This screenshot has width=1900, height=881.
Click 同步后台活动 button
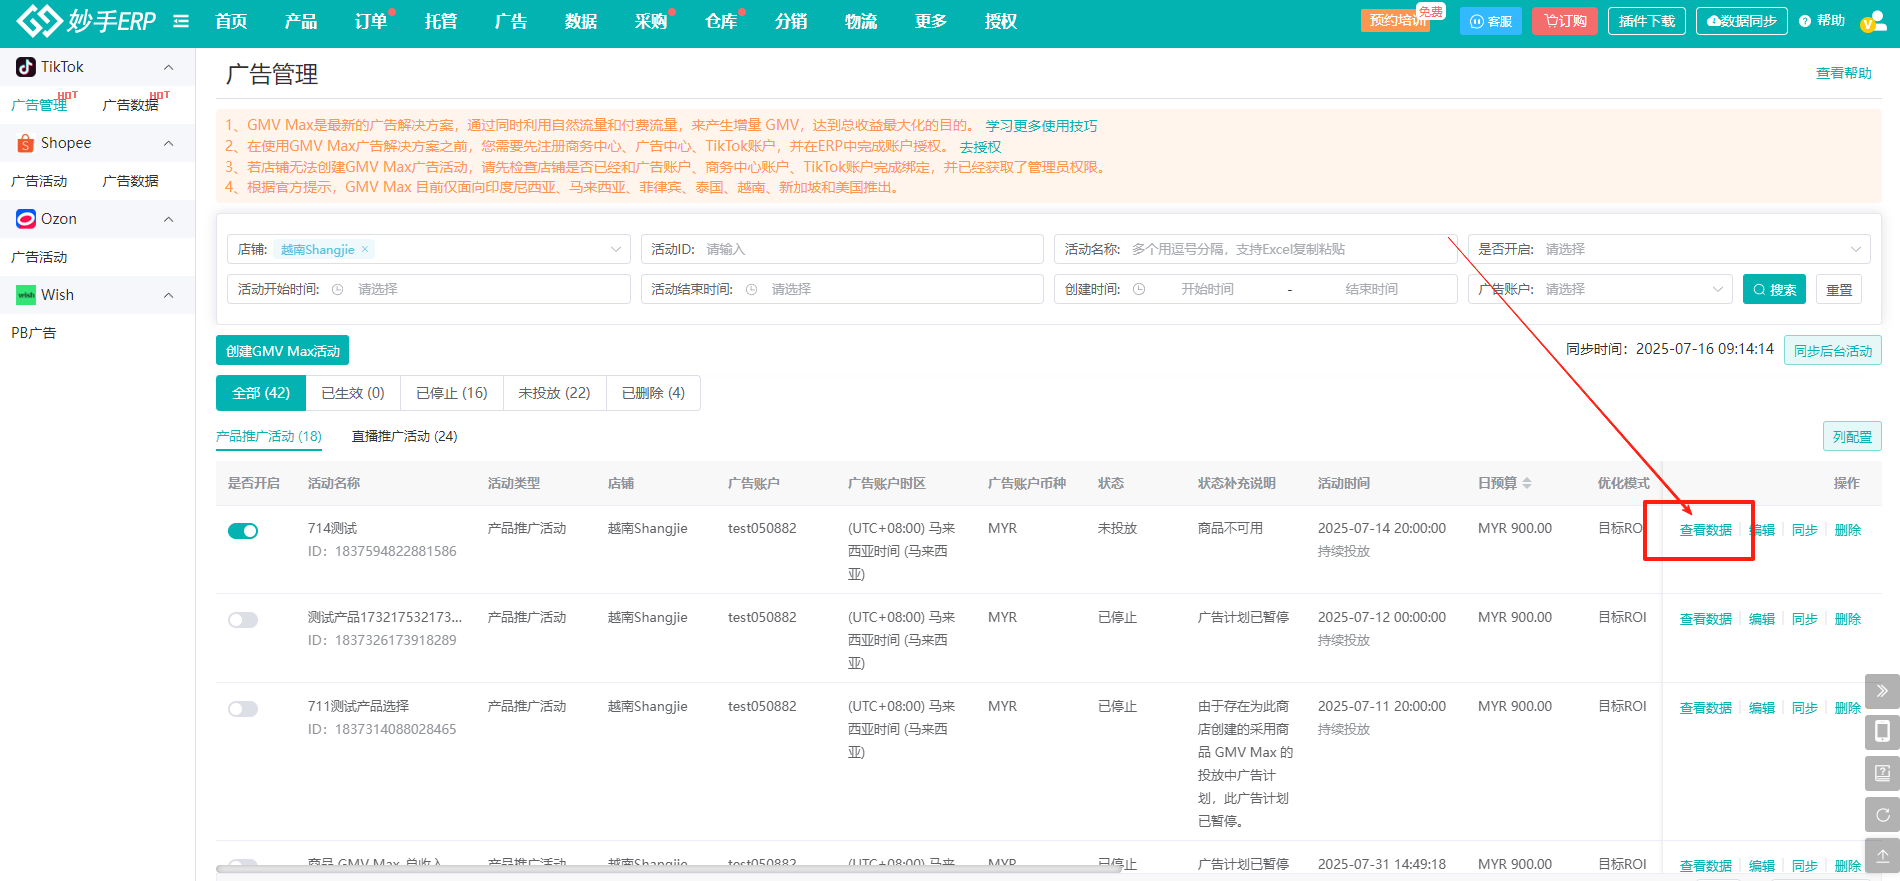pyautogui.click(x=1832, y=351)
